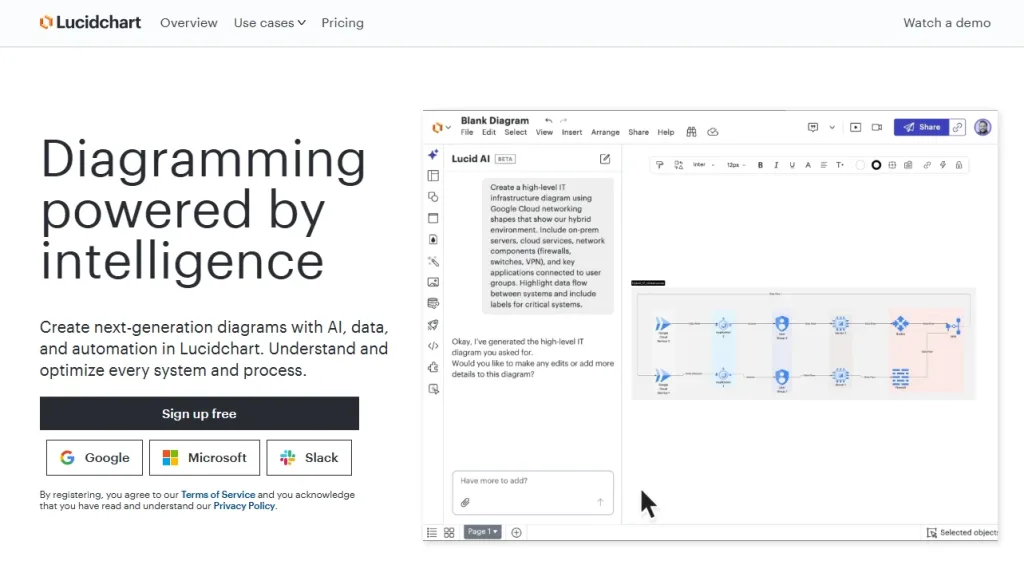The width and height of the screenshot is (1024, 561).
Task: Redo with the right arrow beside Blank Diagram
Action: pyautogui.click(x=564, y=121)
